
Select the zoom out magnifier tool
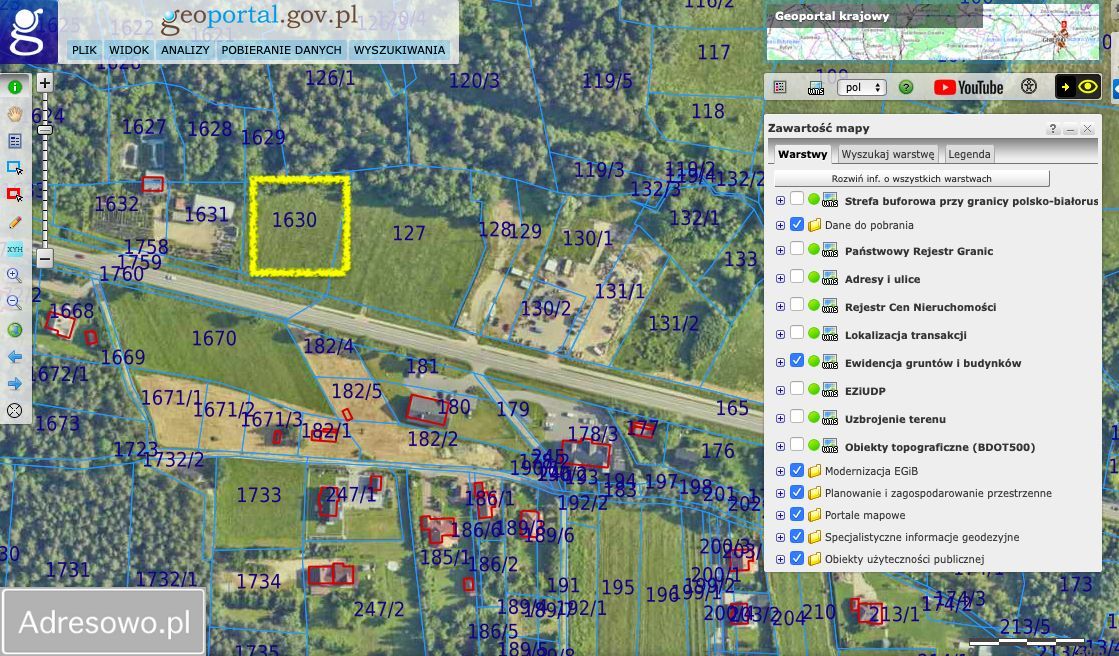tap(14, 303)
